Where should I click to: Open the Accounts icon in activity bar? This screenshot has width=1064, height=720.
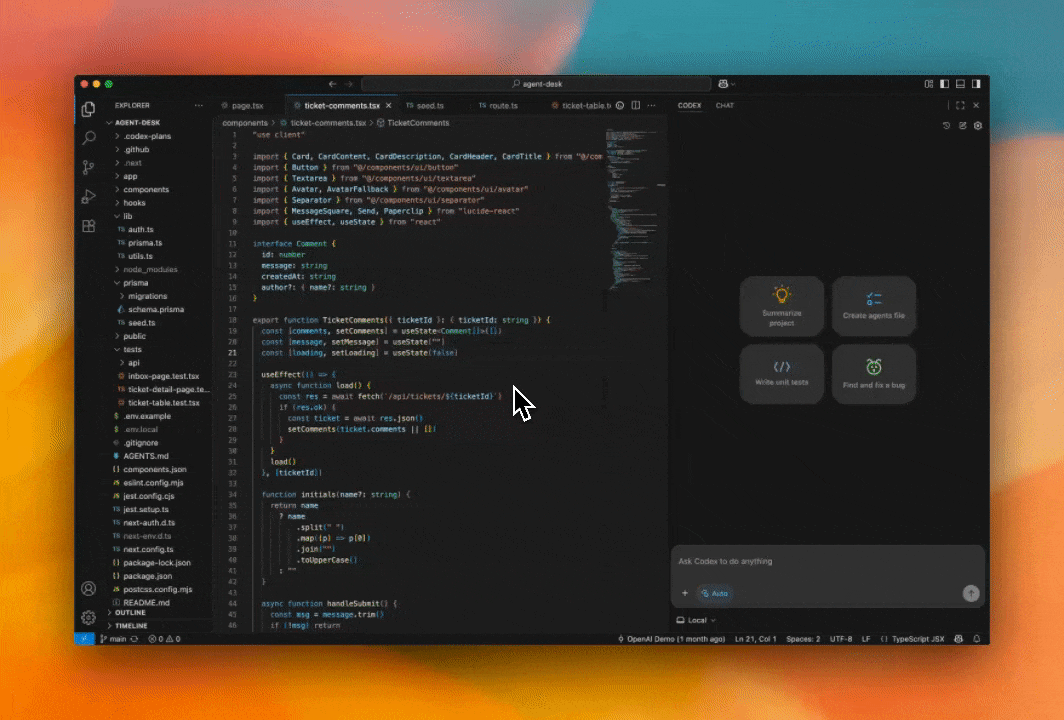click(x=89, y=589)
